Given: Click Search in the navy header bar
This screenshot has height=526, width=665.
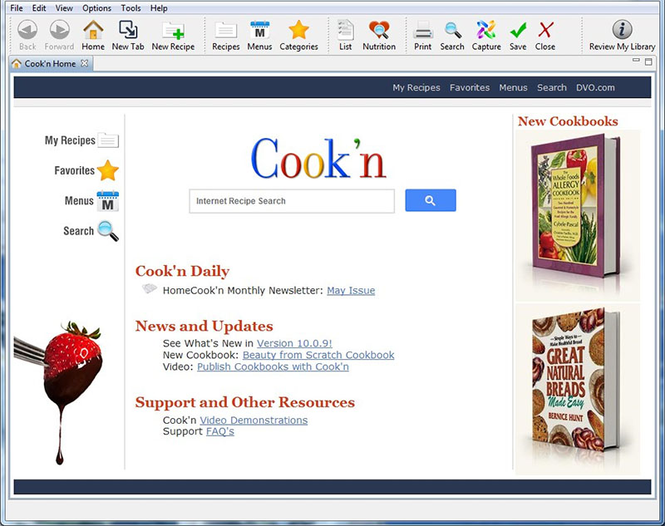Looking at the screenshot, I should tap(552, 88).
